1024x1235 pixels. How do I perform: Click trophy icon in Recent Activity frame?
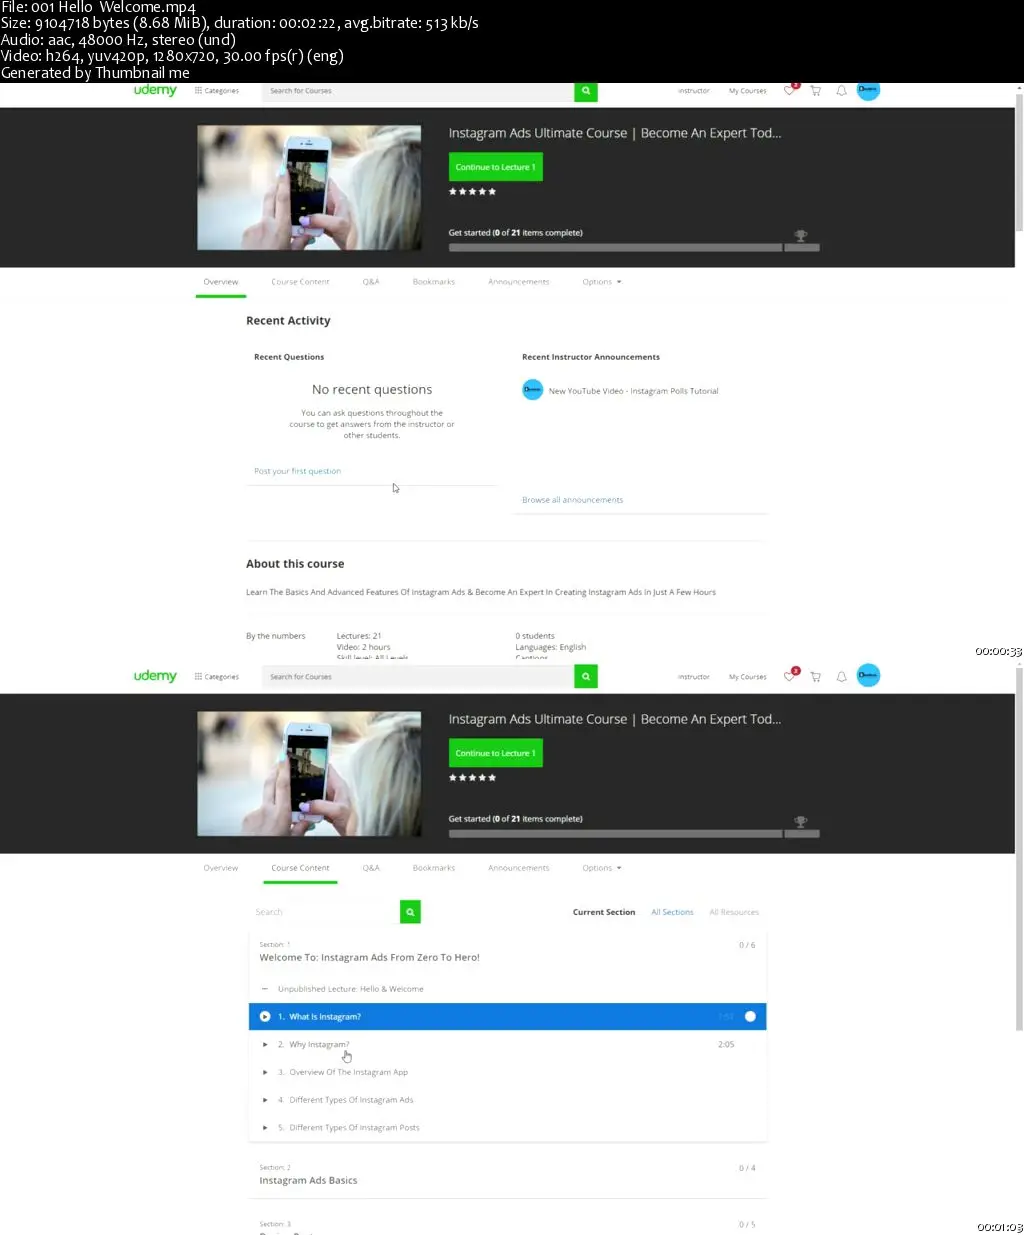(x=801, y=236)
